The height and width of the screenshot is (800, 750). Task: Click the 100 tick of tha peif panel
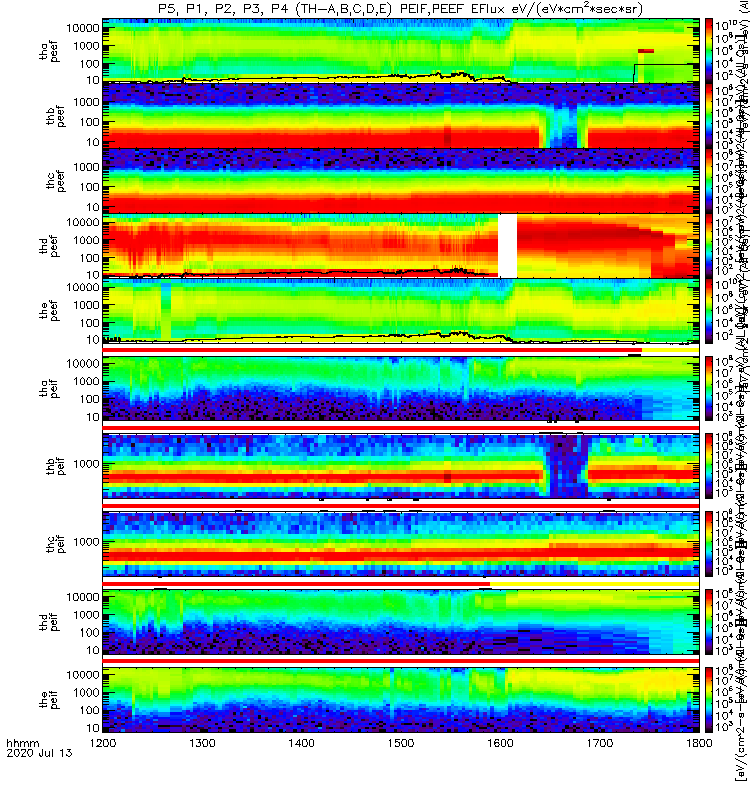(x=89, y=399)
